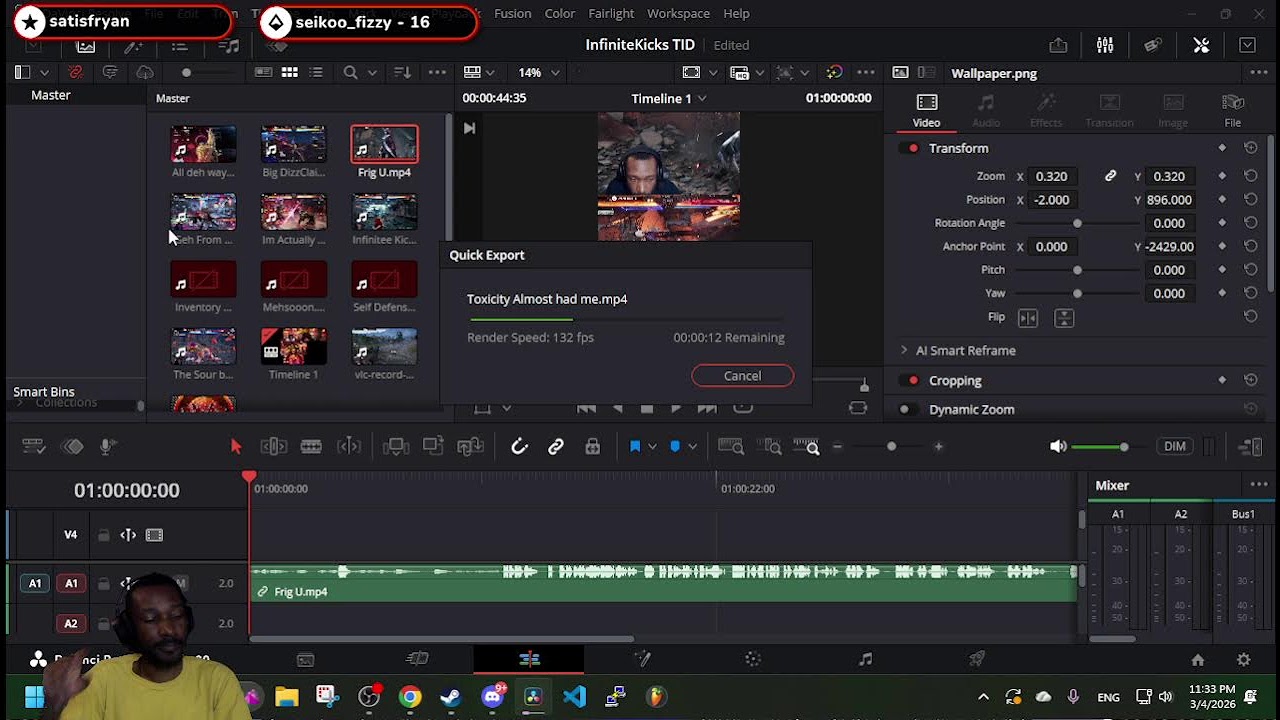The height and width of the screenshot is (720, 1280).
Task: Open the media pool search options dropdown
Action: [372, 73]
